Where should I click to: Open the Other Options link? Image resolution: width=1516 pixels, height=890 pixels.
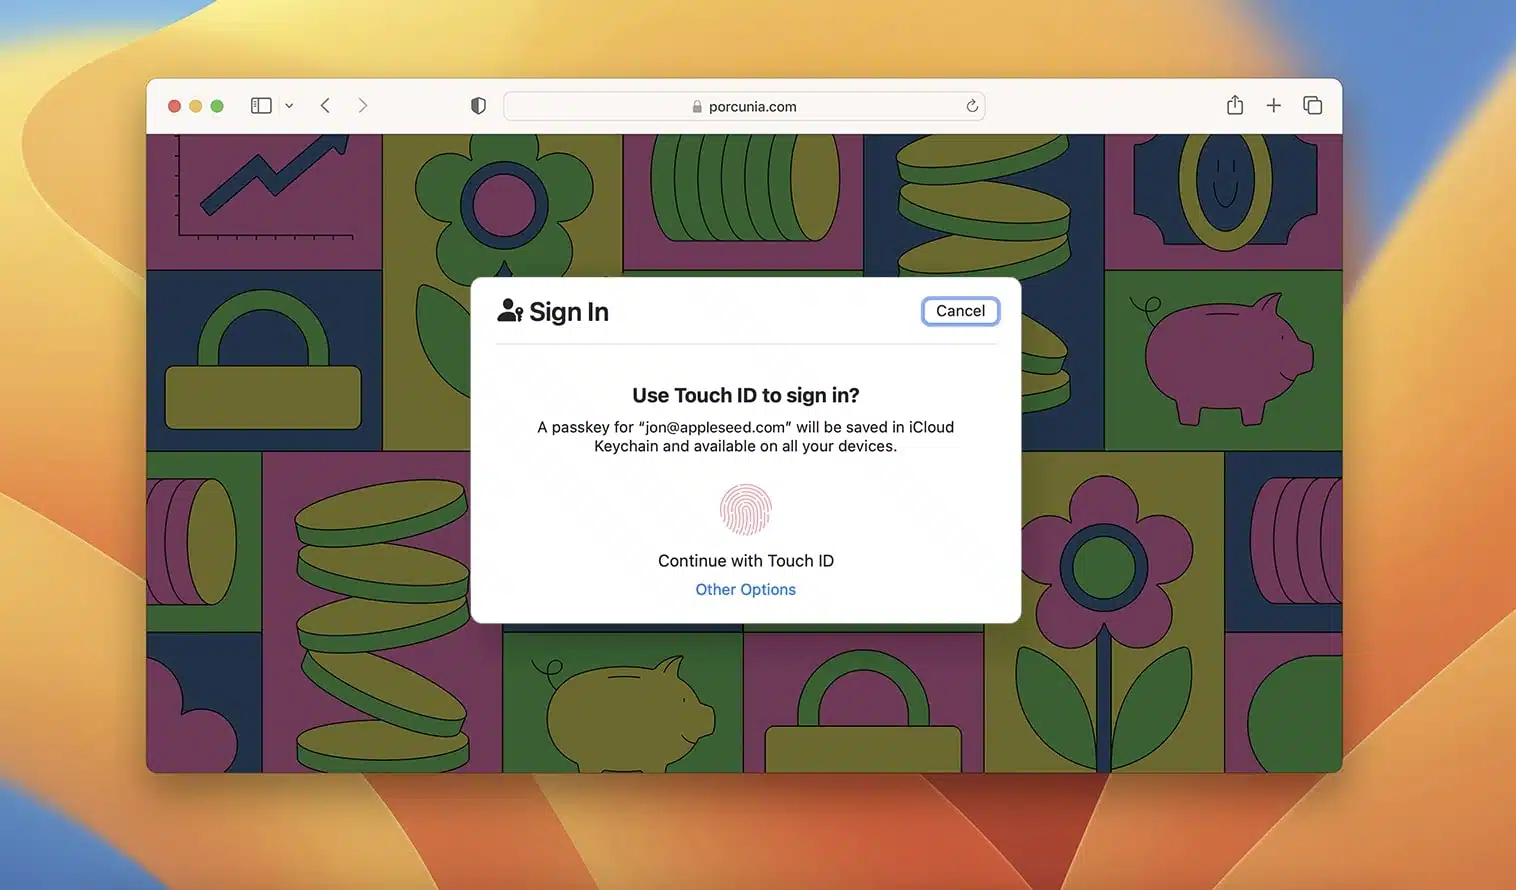(745, 590)
